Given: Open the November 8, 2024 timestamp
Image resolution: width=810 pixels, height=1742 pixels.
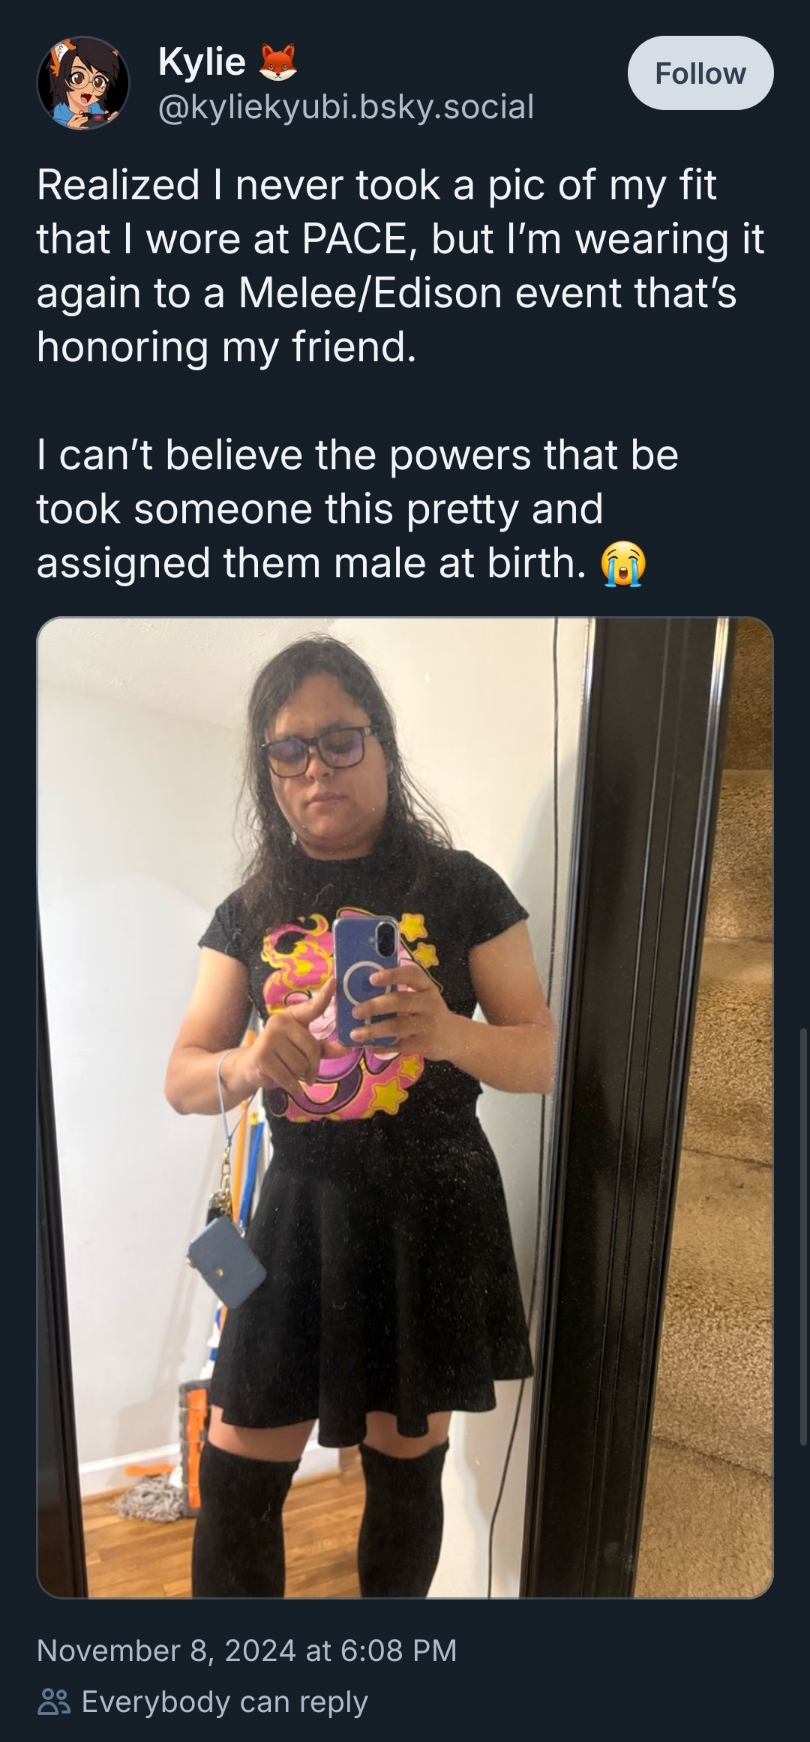Looking at the screenshot, I should (x=247, y=1649).
